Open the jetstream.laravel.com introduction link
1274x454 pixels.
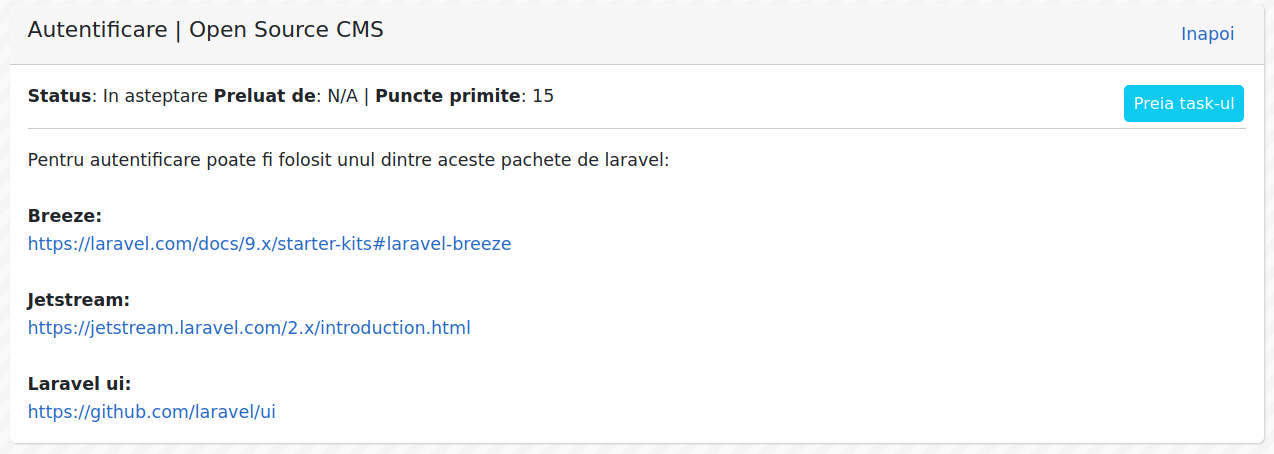[249, 327]
